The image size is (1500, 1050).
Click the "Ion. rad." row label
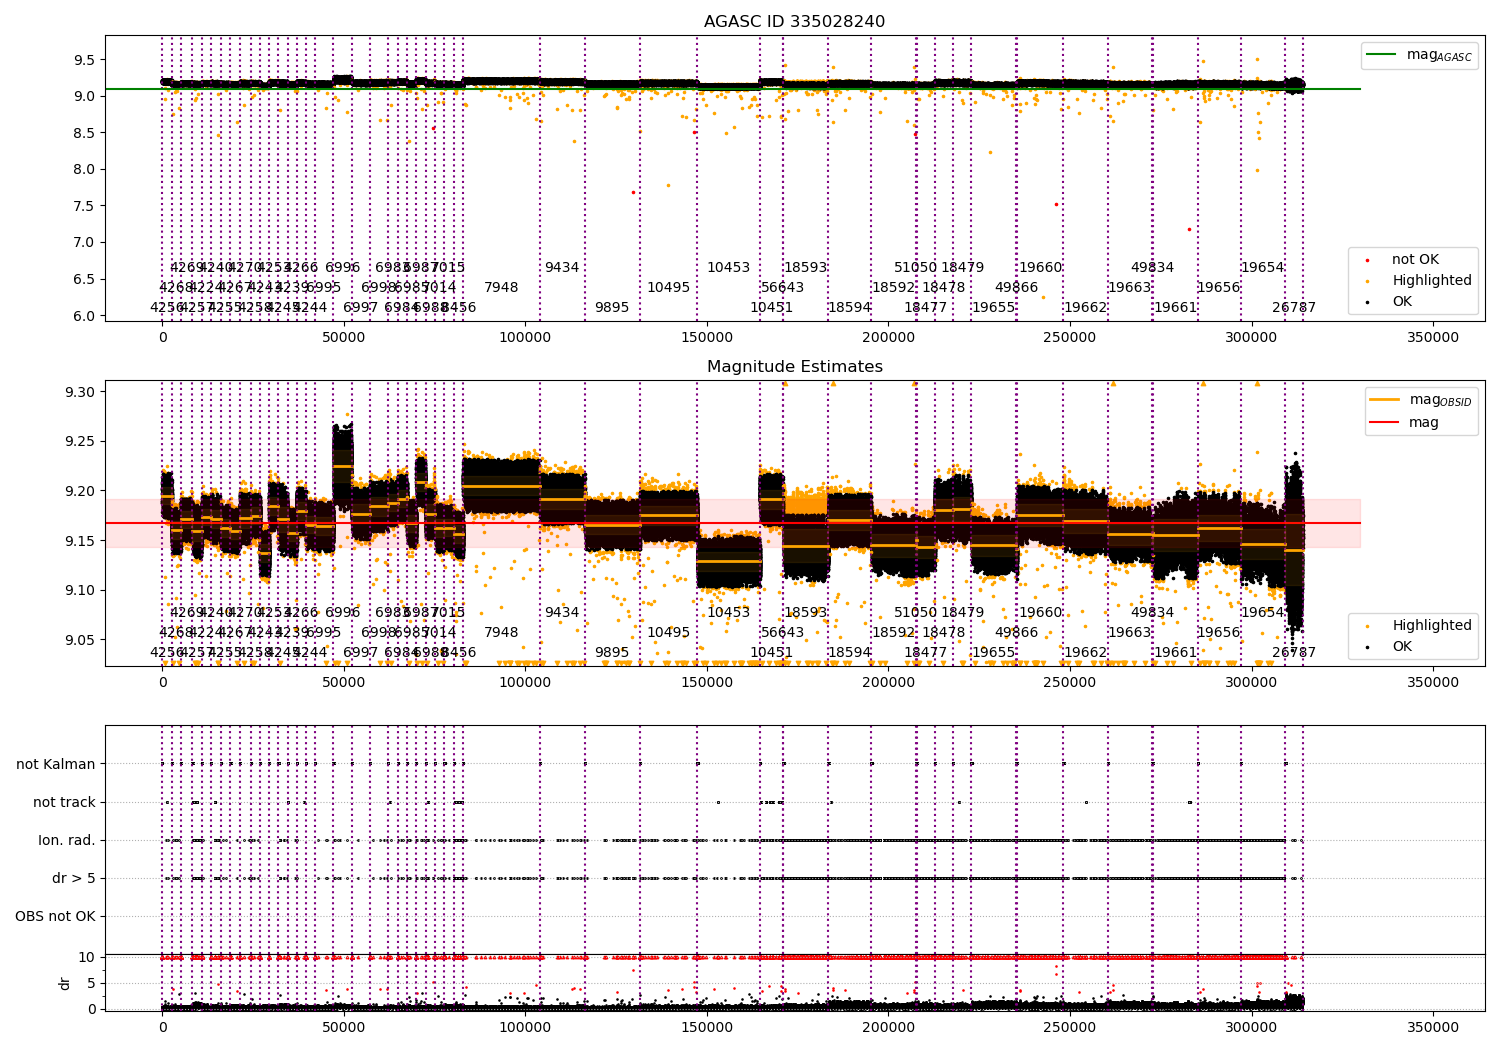point(67,841)
